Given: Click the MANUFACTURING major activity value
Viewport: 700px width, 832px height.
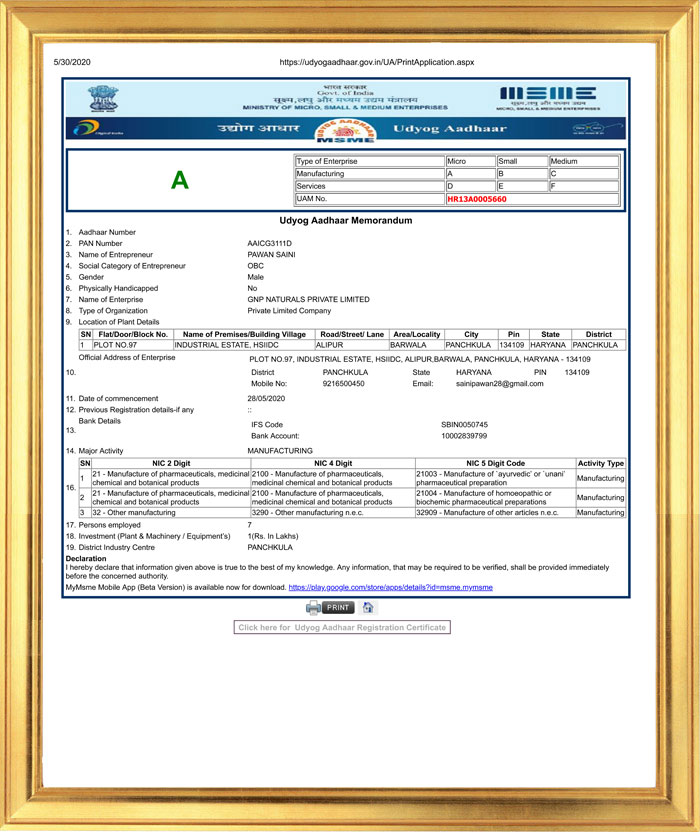Looking at the screenshot, I should [x=280, y=450].
